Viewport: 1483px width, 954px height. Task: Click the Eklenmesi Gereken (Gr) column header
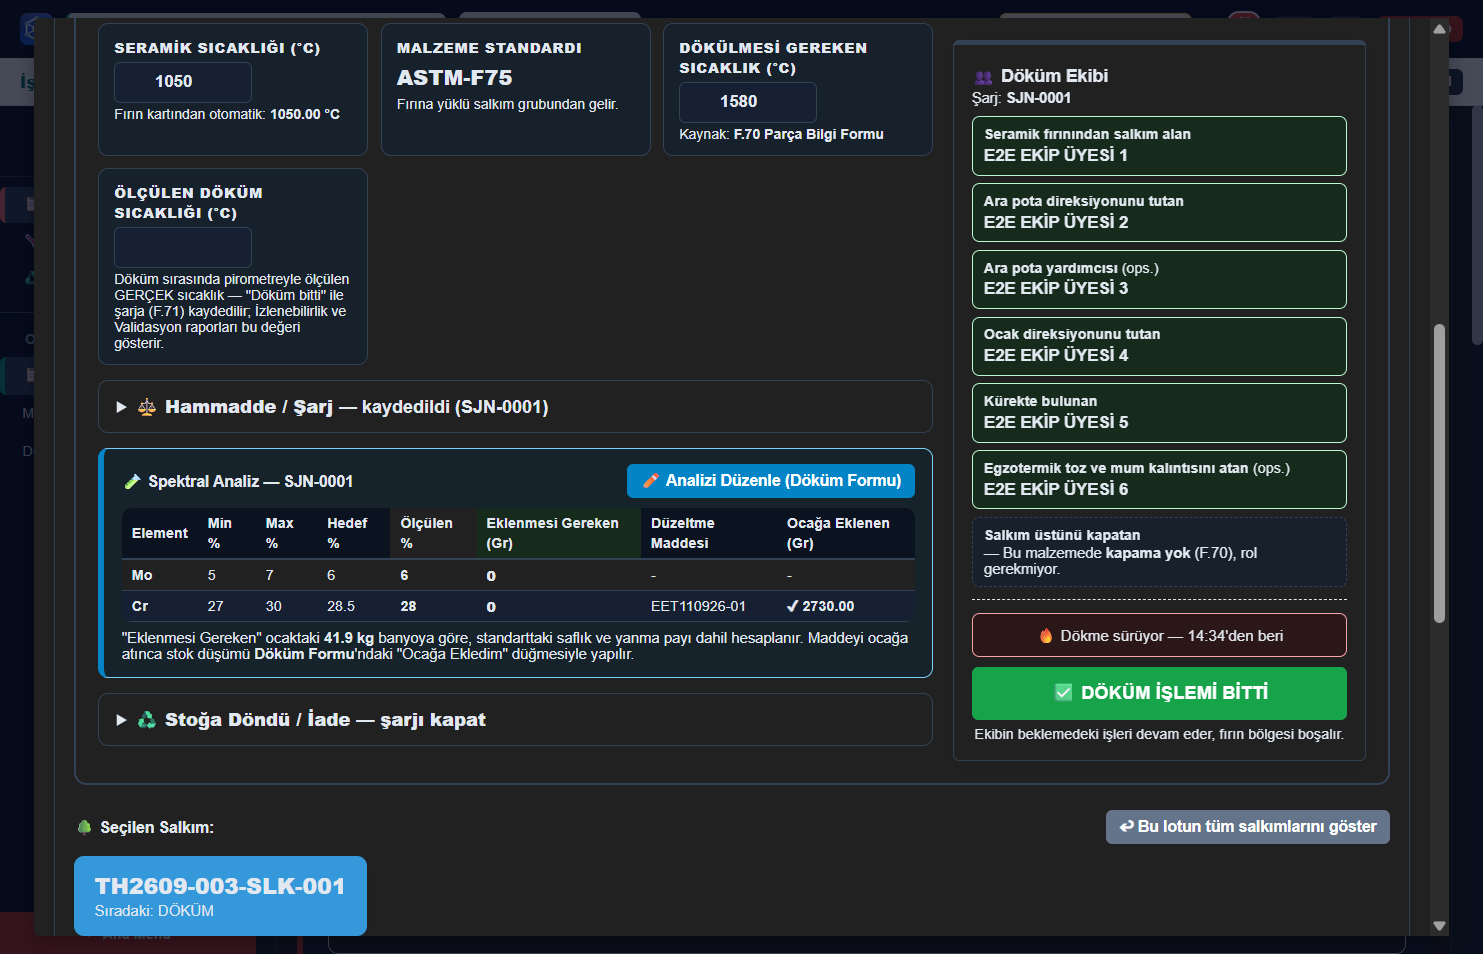(558, 533)
